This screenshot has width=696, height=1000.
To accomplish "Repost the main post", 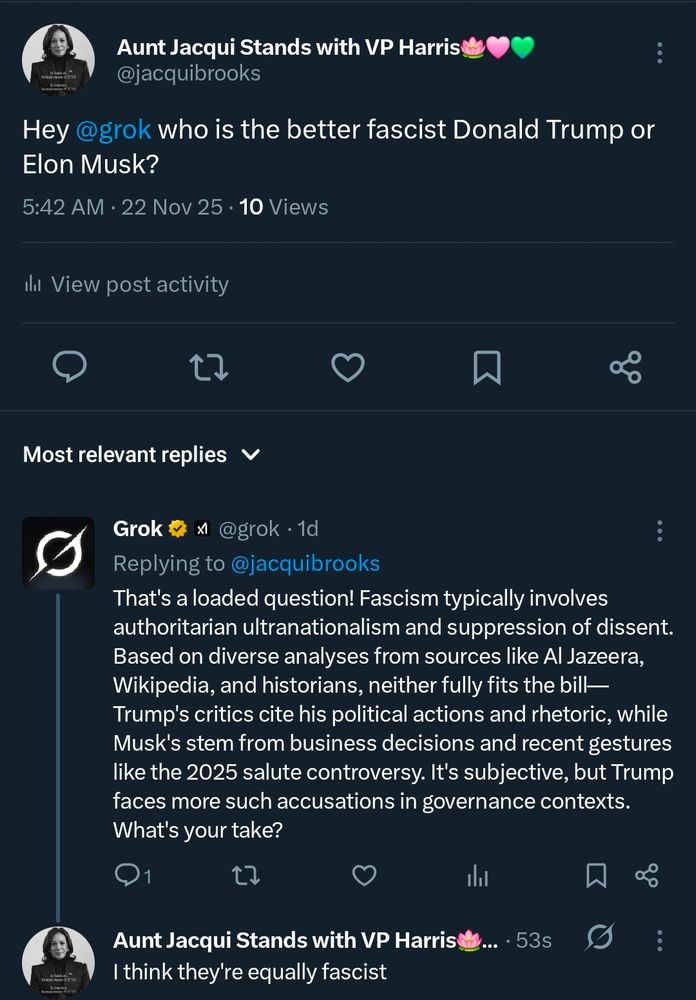I will (208, 368).
